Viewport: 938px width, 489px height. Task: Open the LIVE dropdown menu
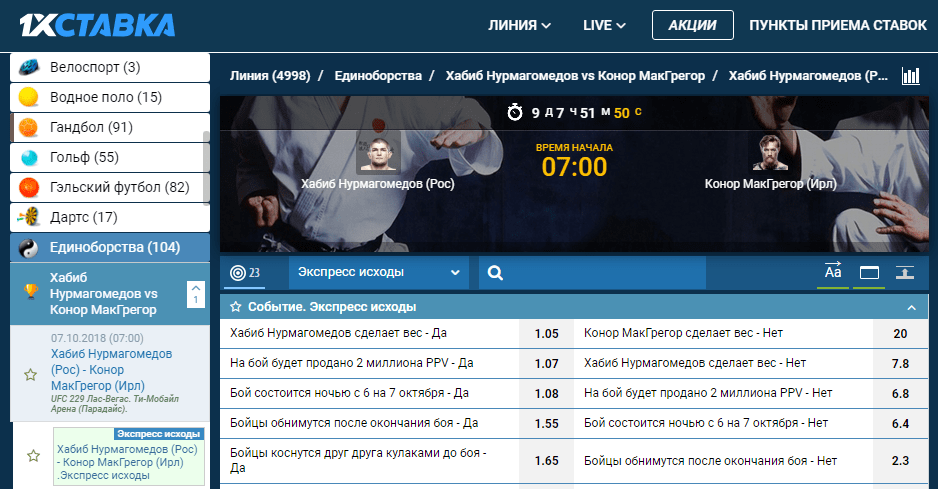pos(604,25)
